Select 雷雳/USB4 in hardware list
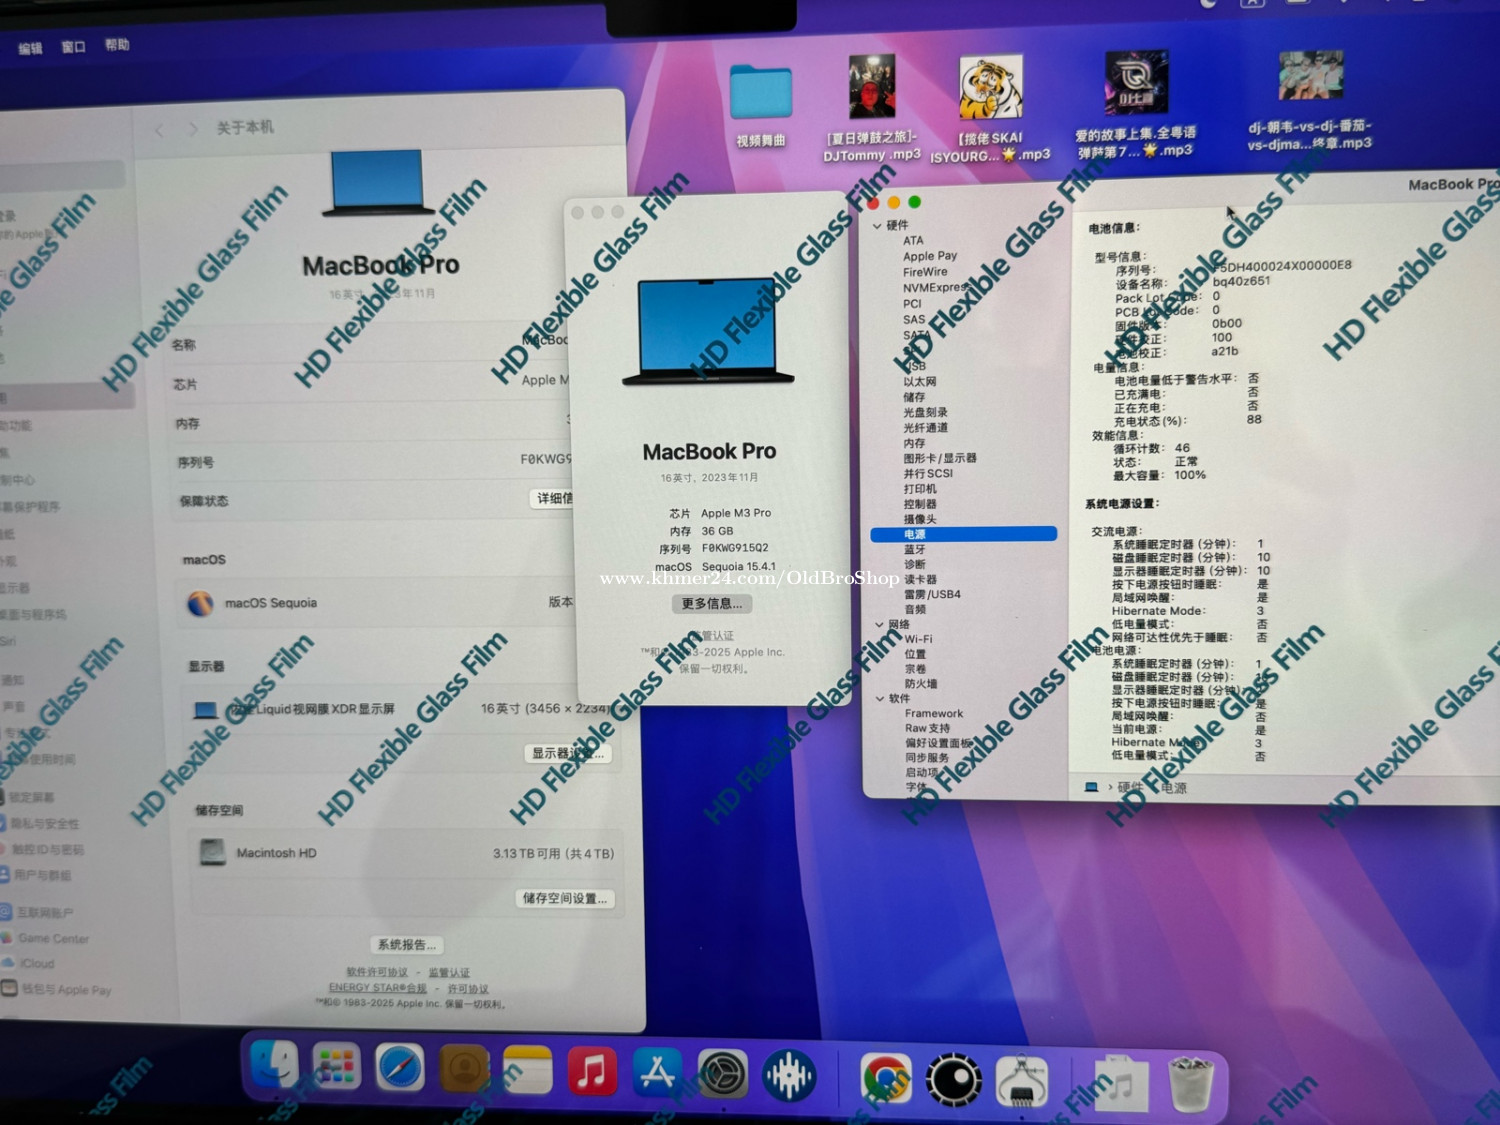This screenshot has width=1500, height=1125. (932, 594)
